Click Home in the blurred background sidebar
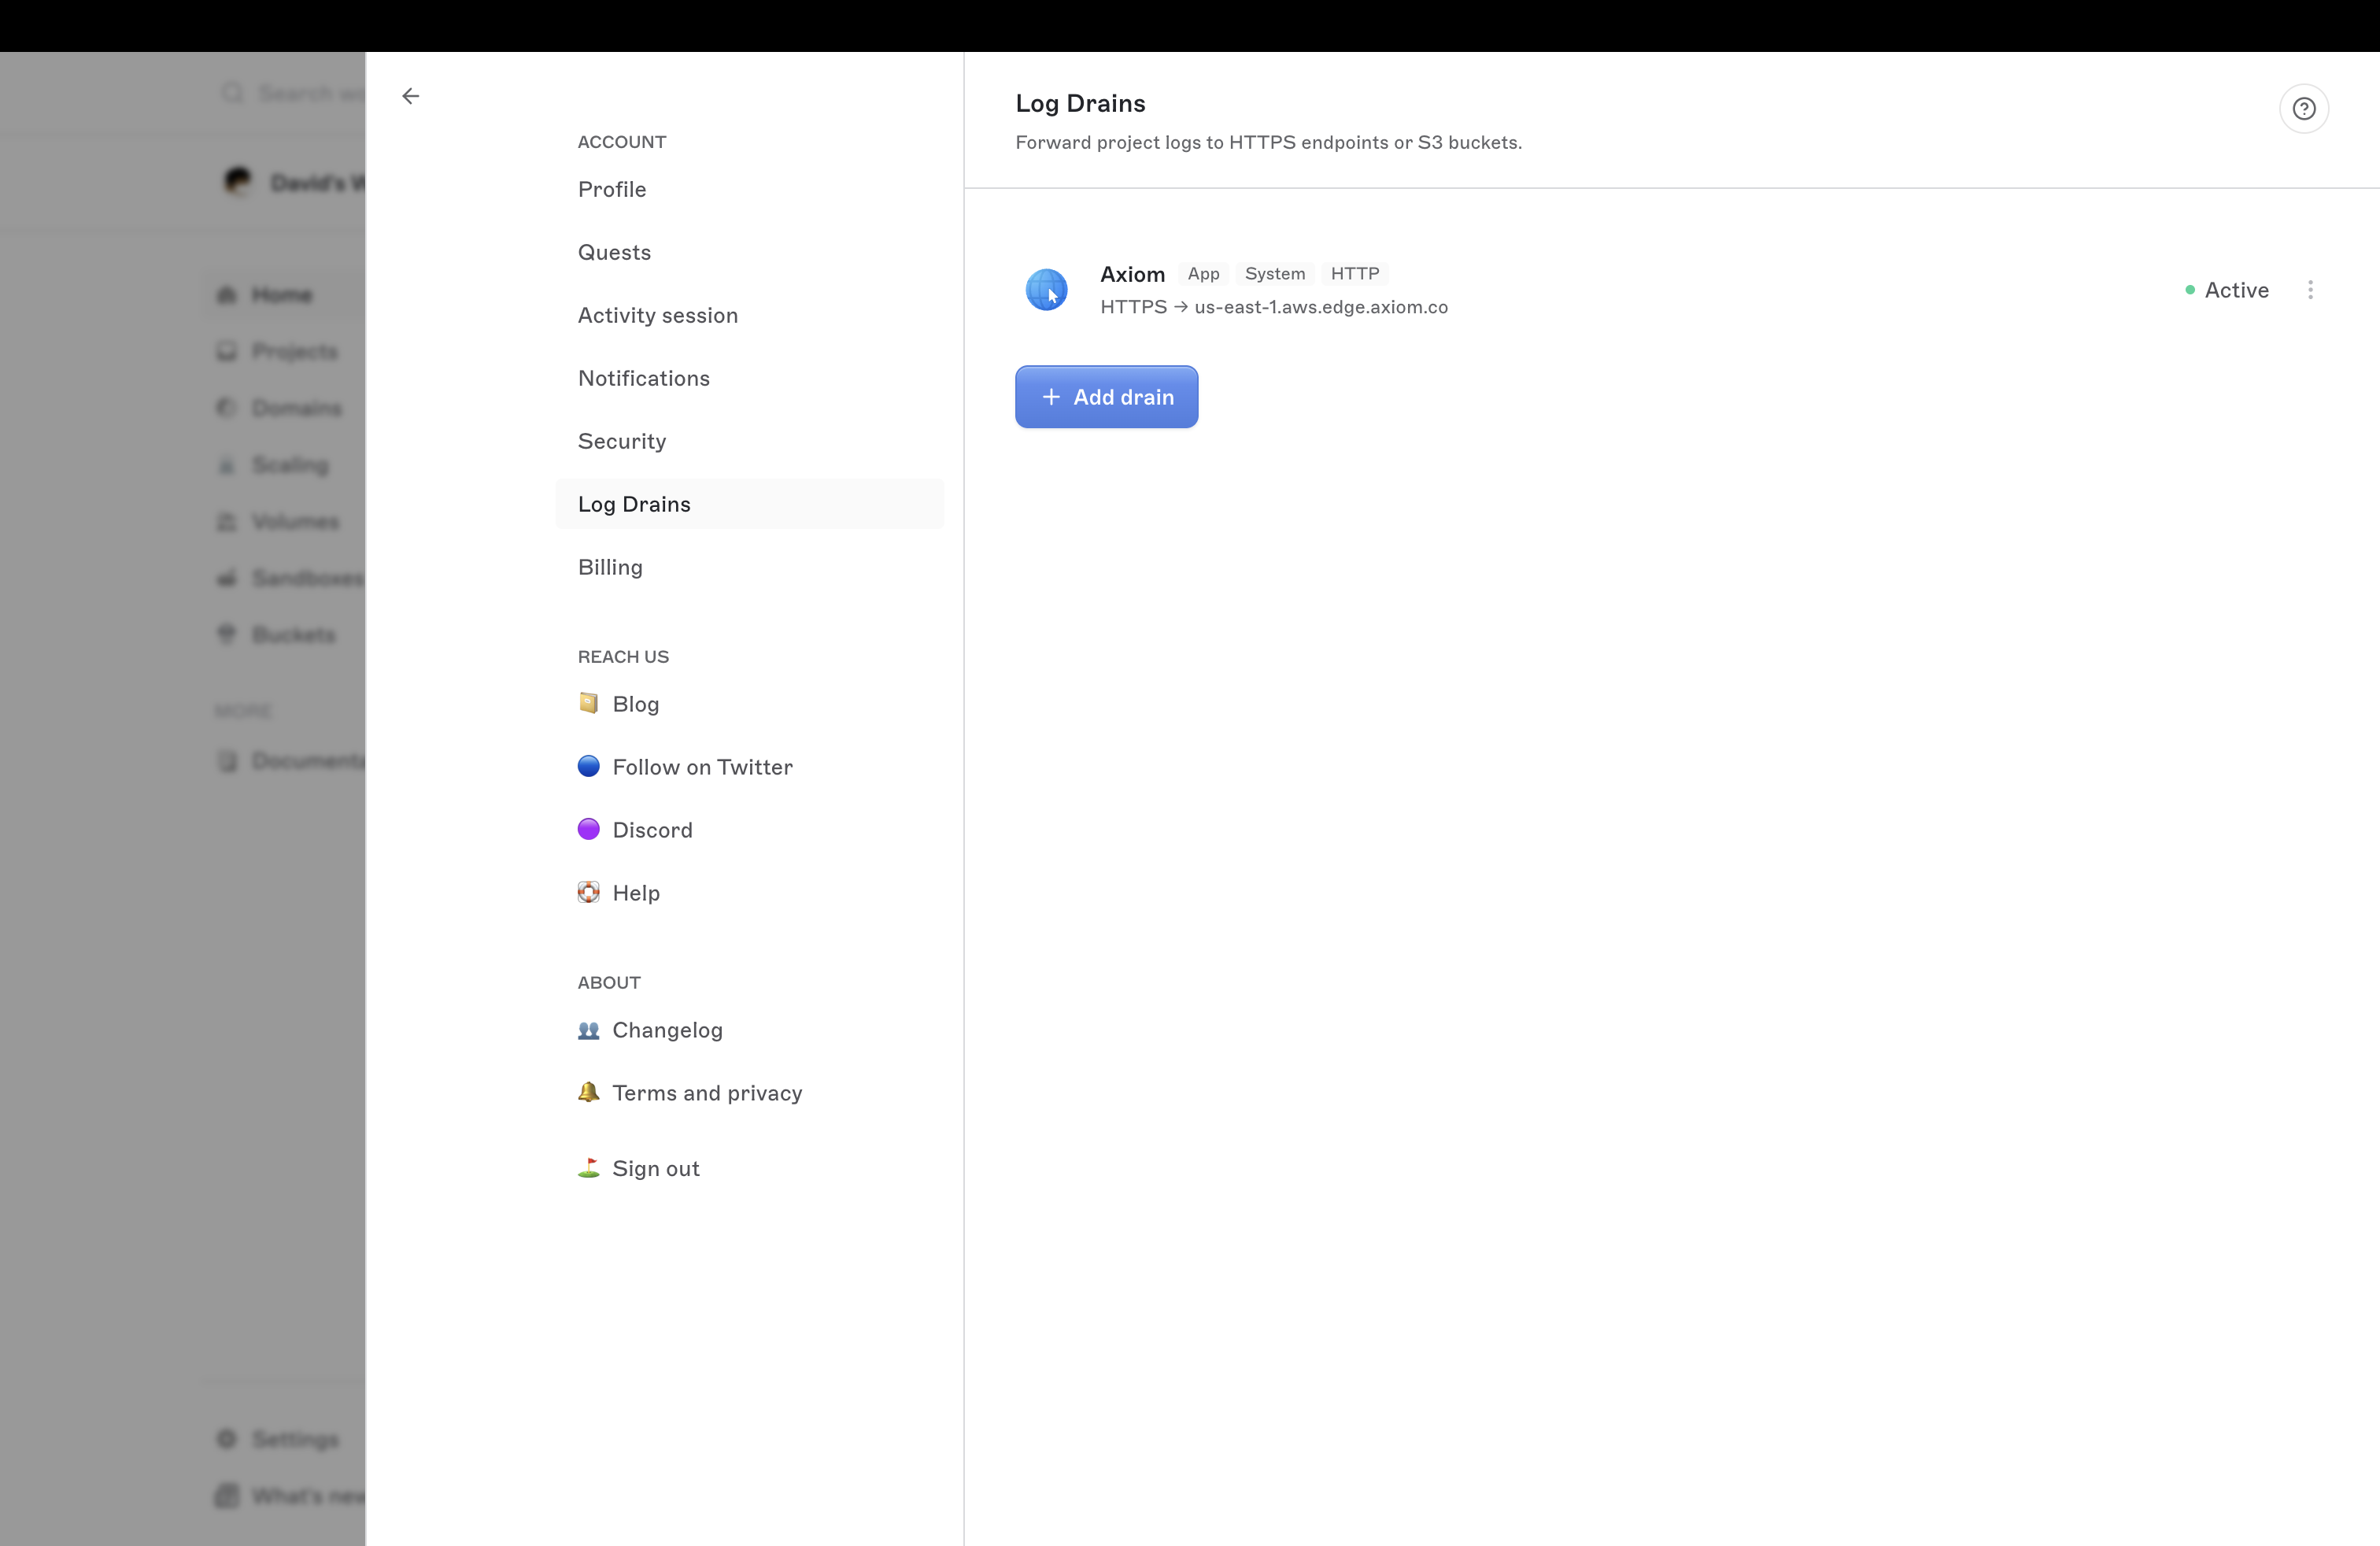This screenshot has height=1546, width=2380. pyautogui.click(x=282, y=295)
